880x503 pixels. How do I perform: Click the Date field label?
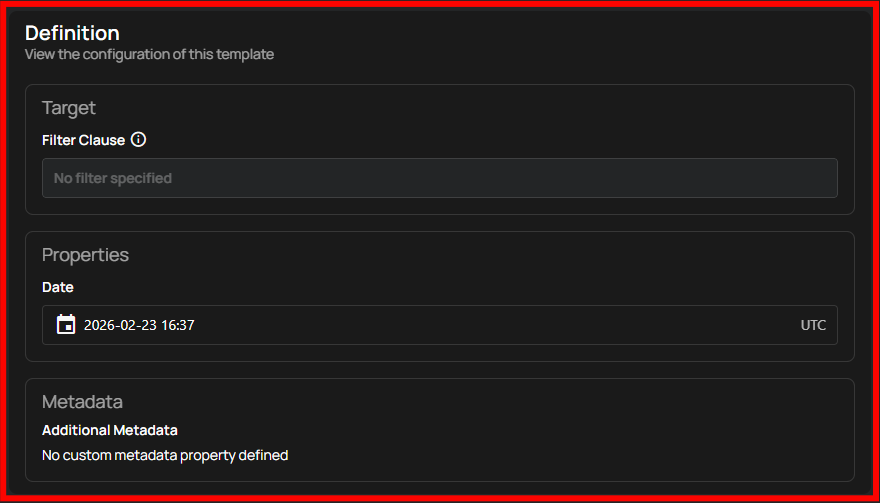pos(58,287)
